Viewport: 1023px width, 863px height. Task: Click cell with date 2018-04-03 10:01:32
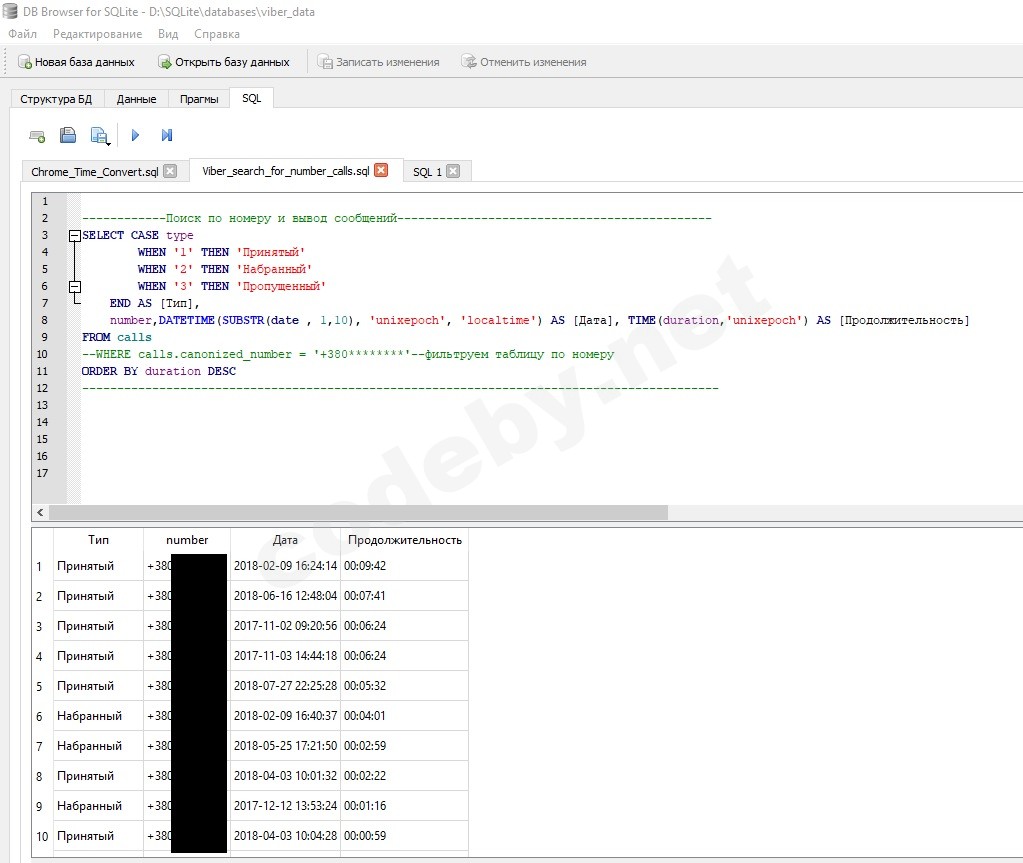[285, 776]
